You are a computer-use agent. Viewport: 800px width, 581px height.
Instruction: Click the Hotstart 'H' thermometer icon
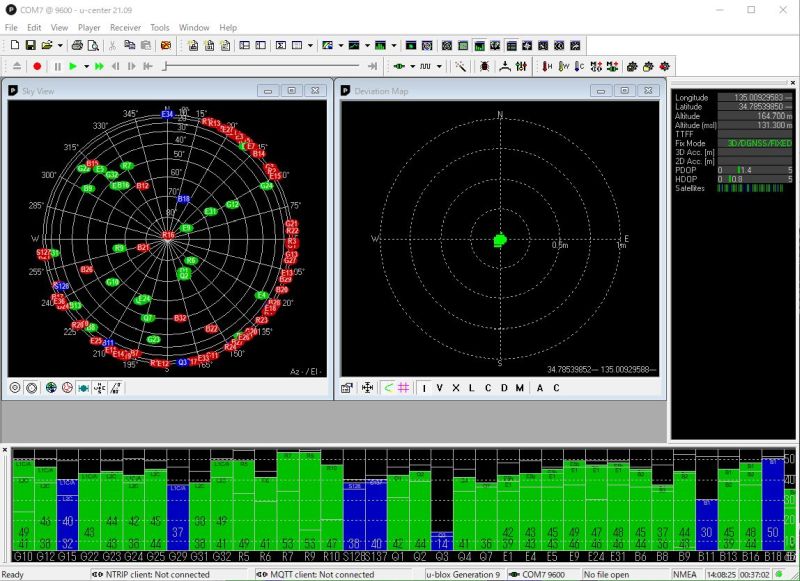tap(547, 66)
